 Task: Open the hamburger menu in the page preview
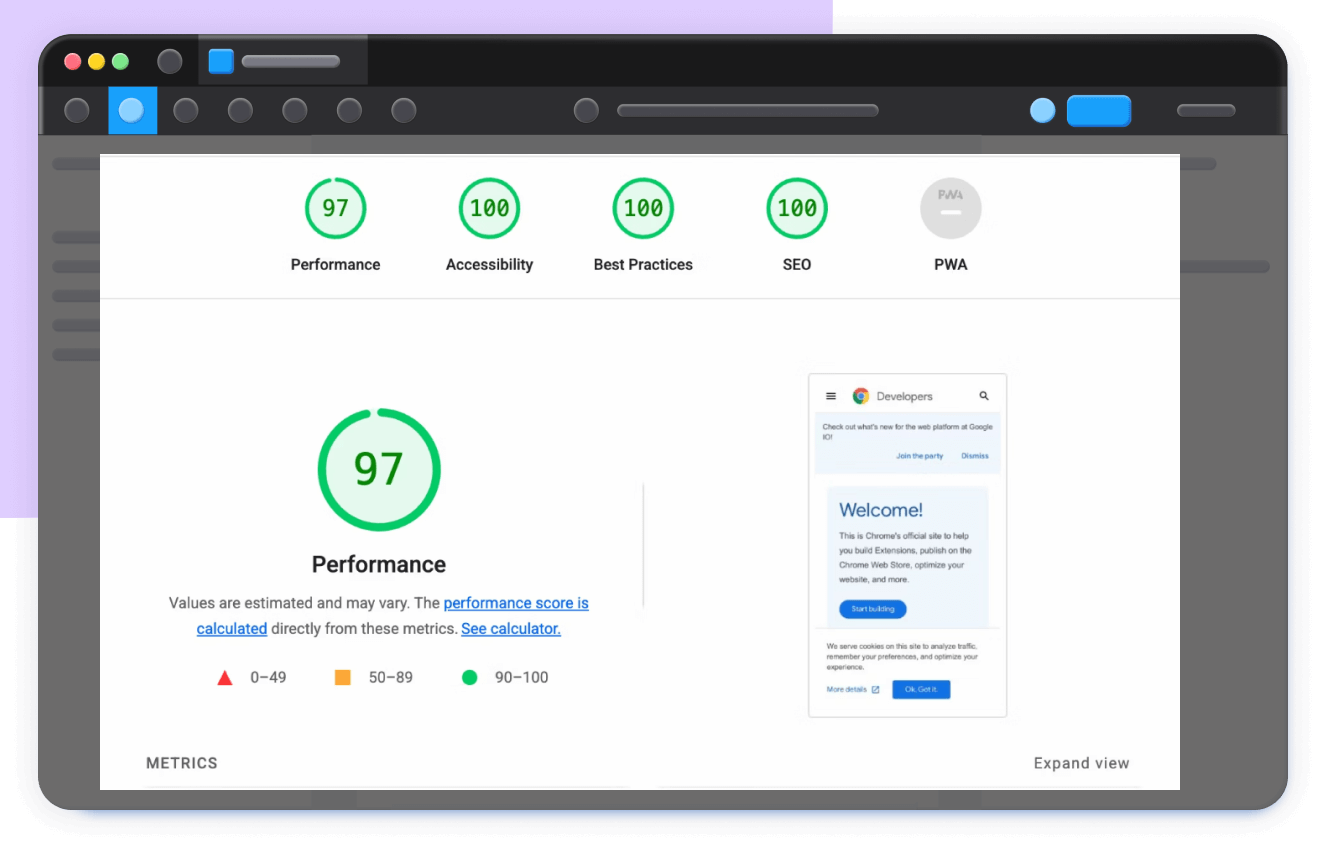point(831,396)
